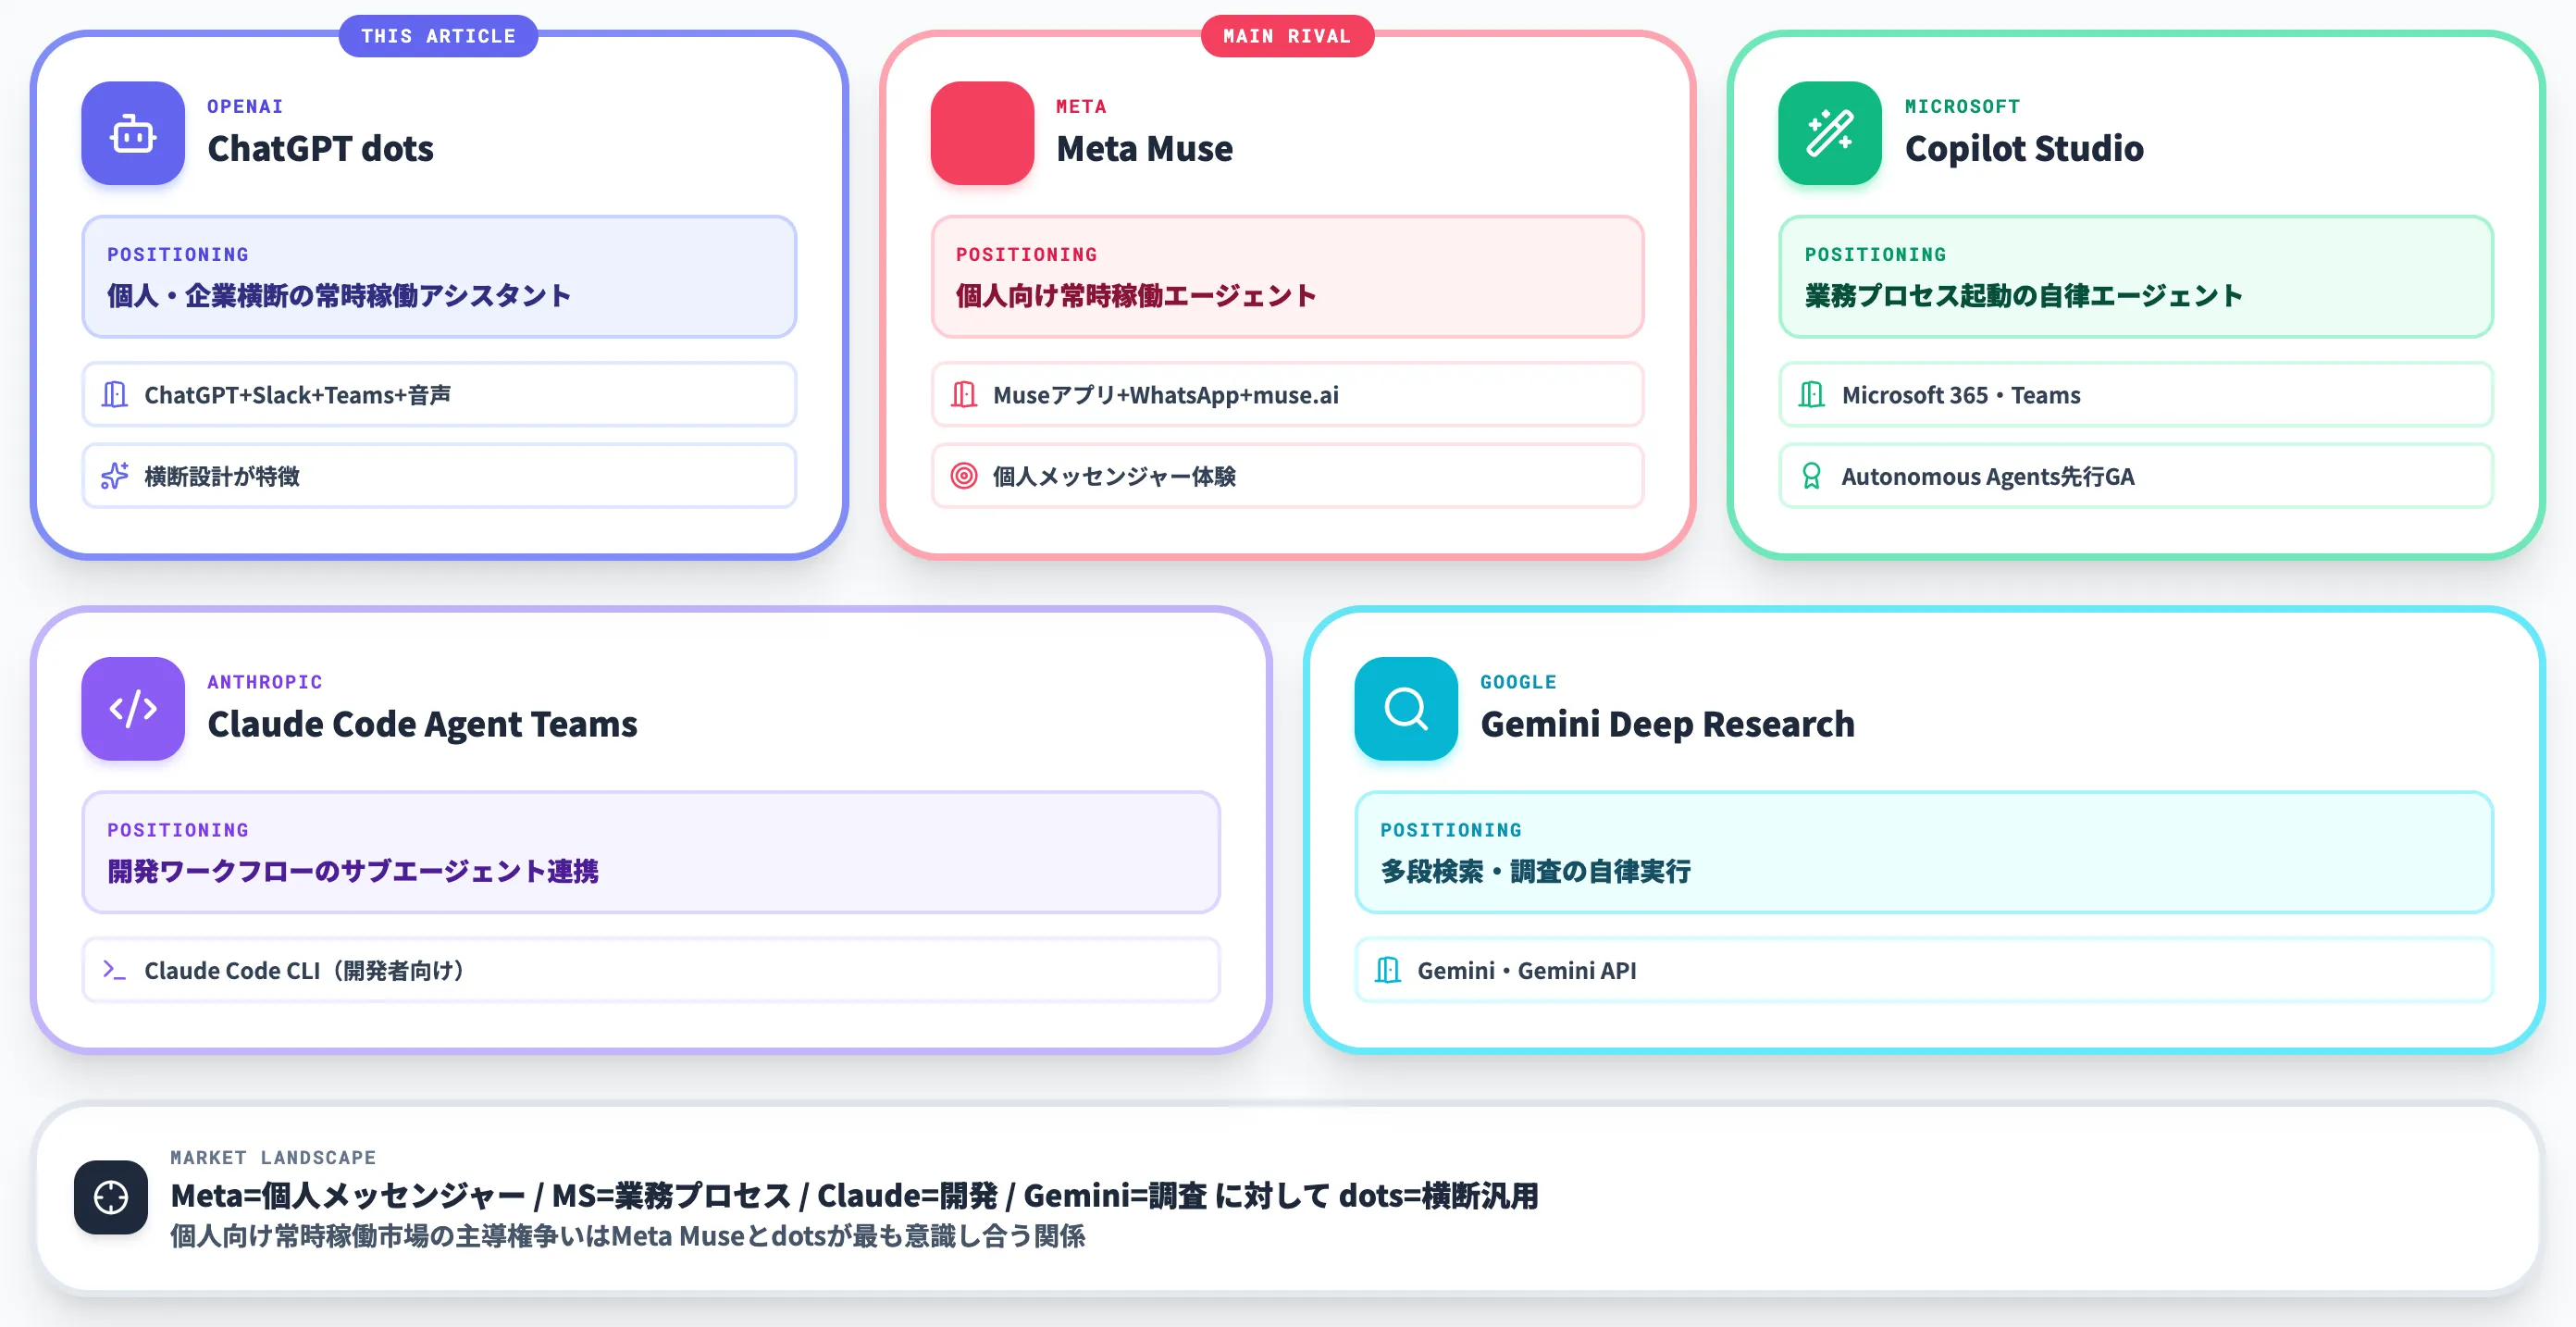
Task: Click 業務プロセス起動の自律エージェント positioning text
Action: 2023,295
